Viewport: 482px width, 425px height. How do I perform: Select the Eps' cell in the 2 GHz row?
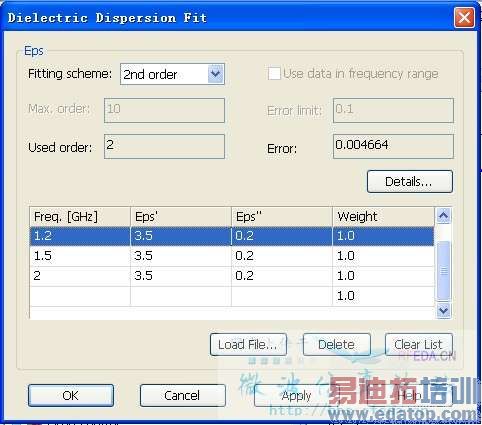(x=181, y=276)
